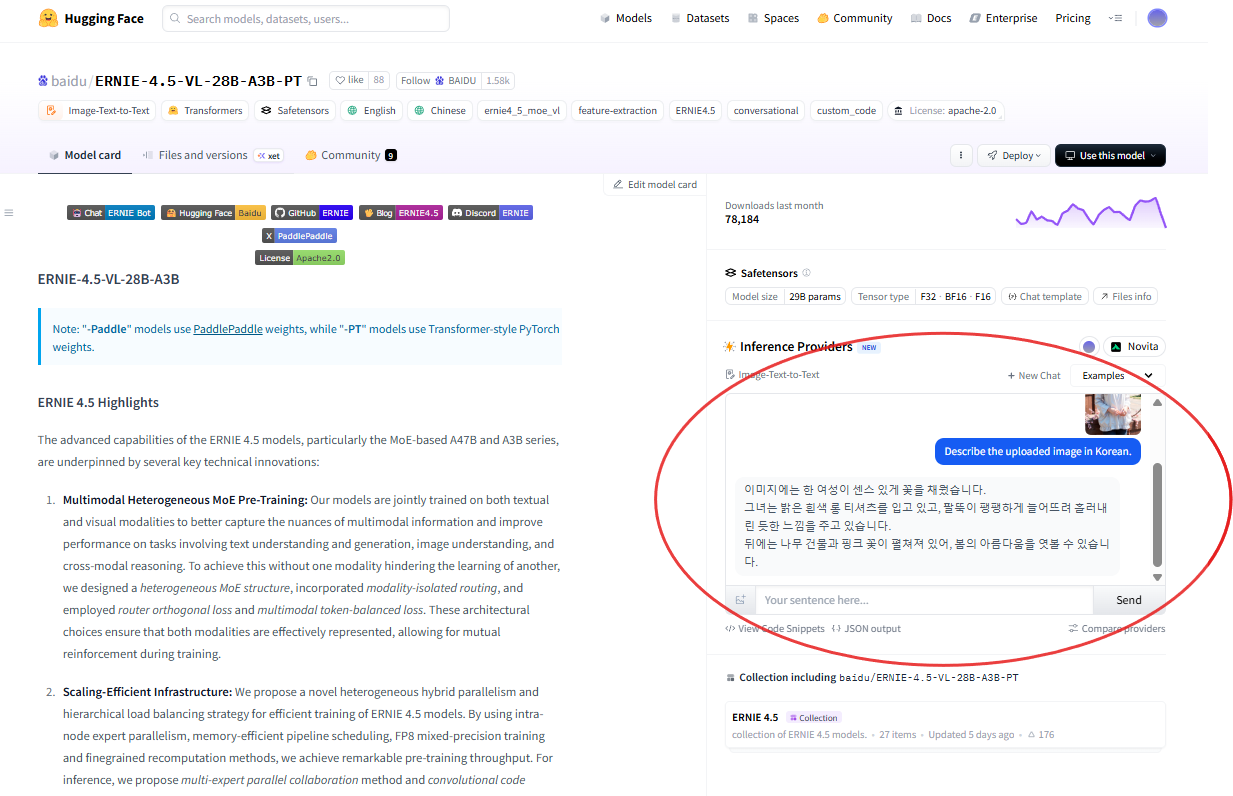This screenshot has width=1233, height=796.
Task: Send the chat message
Action: point(1129,600)
